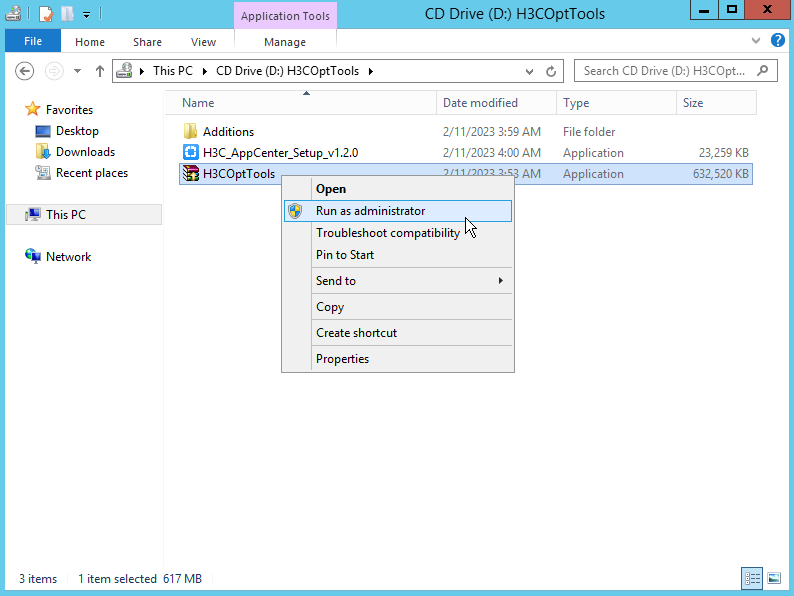The image size is (794, 596).
Task: Open Help with the question mark icon
Action: [x=777, y=40]
